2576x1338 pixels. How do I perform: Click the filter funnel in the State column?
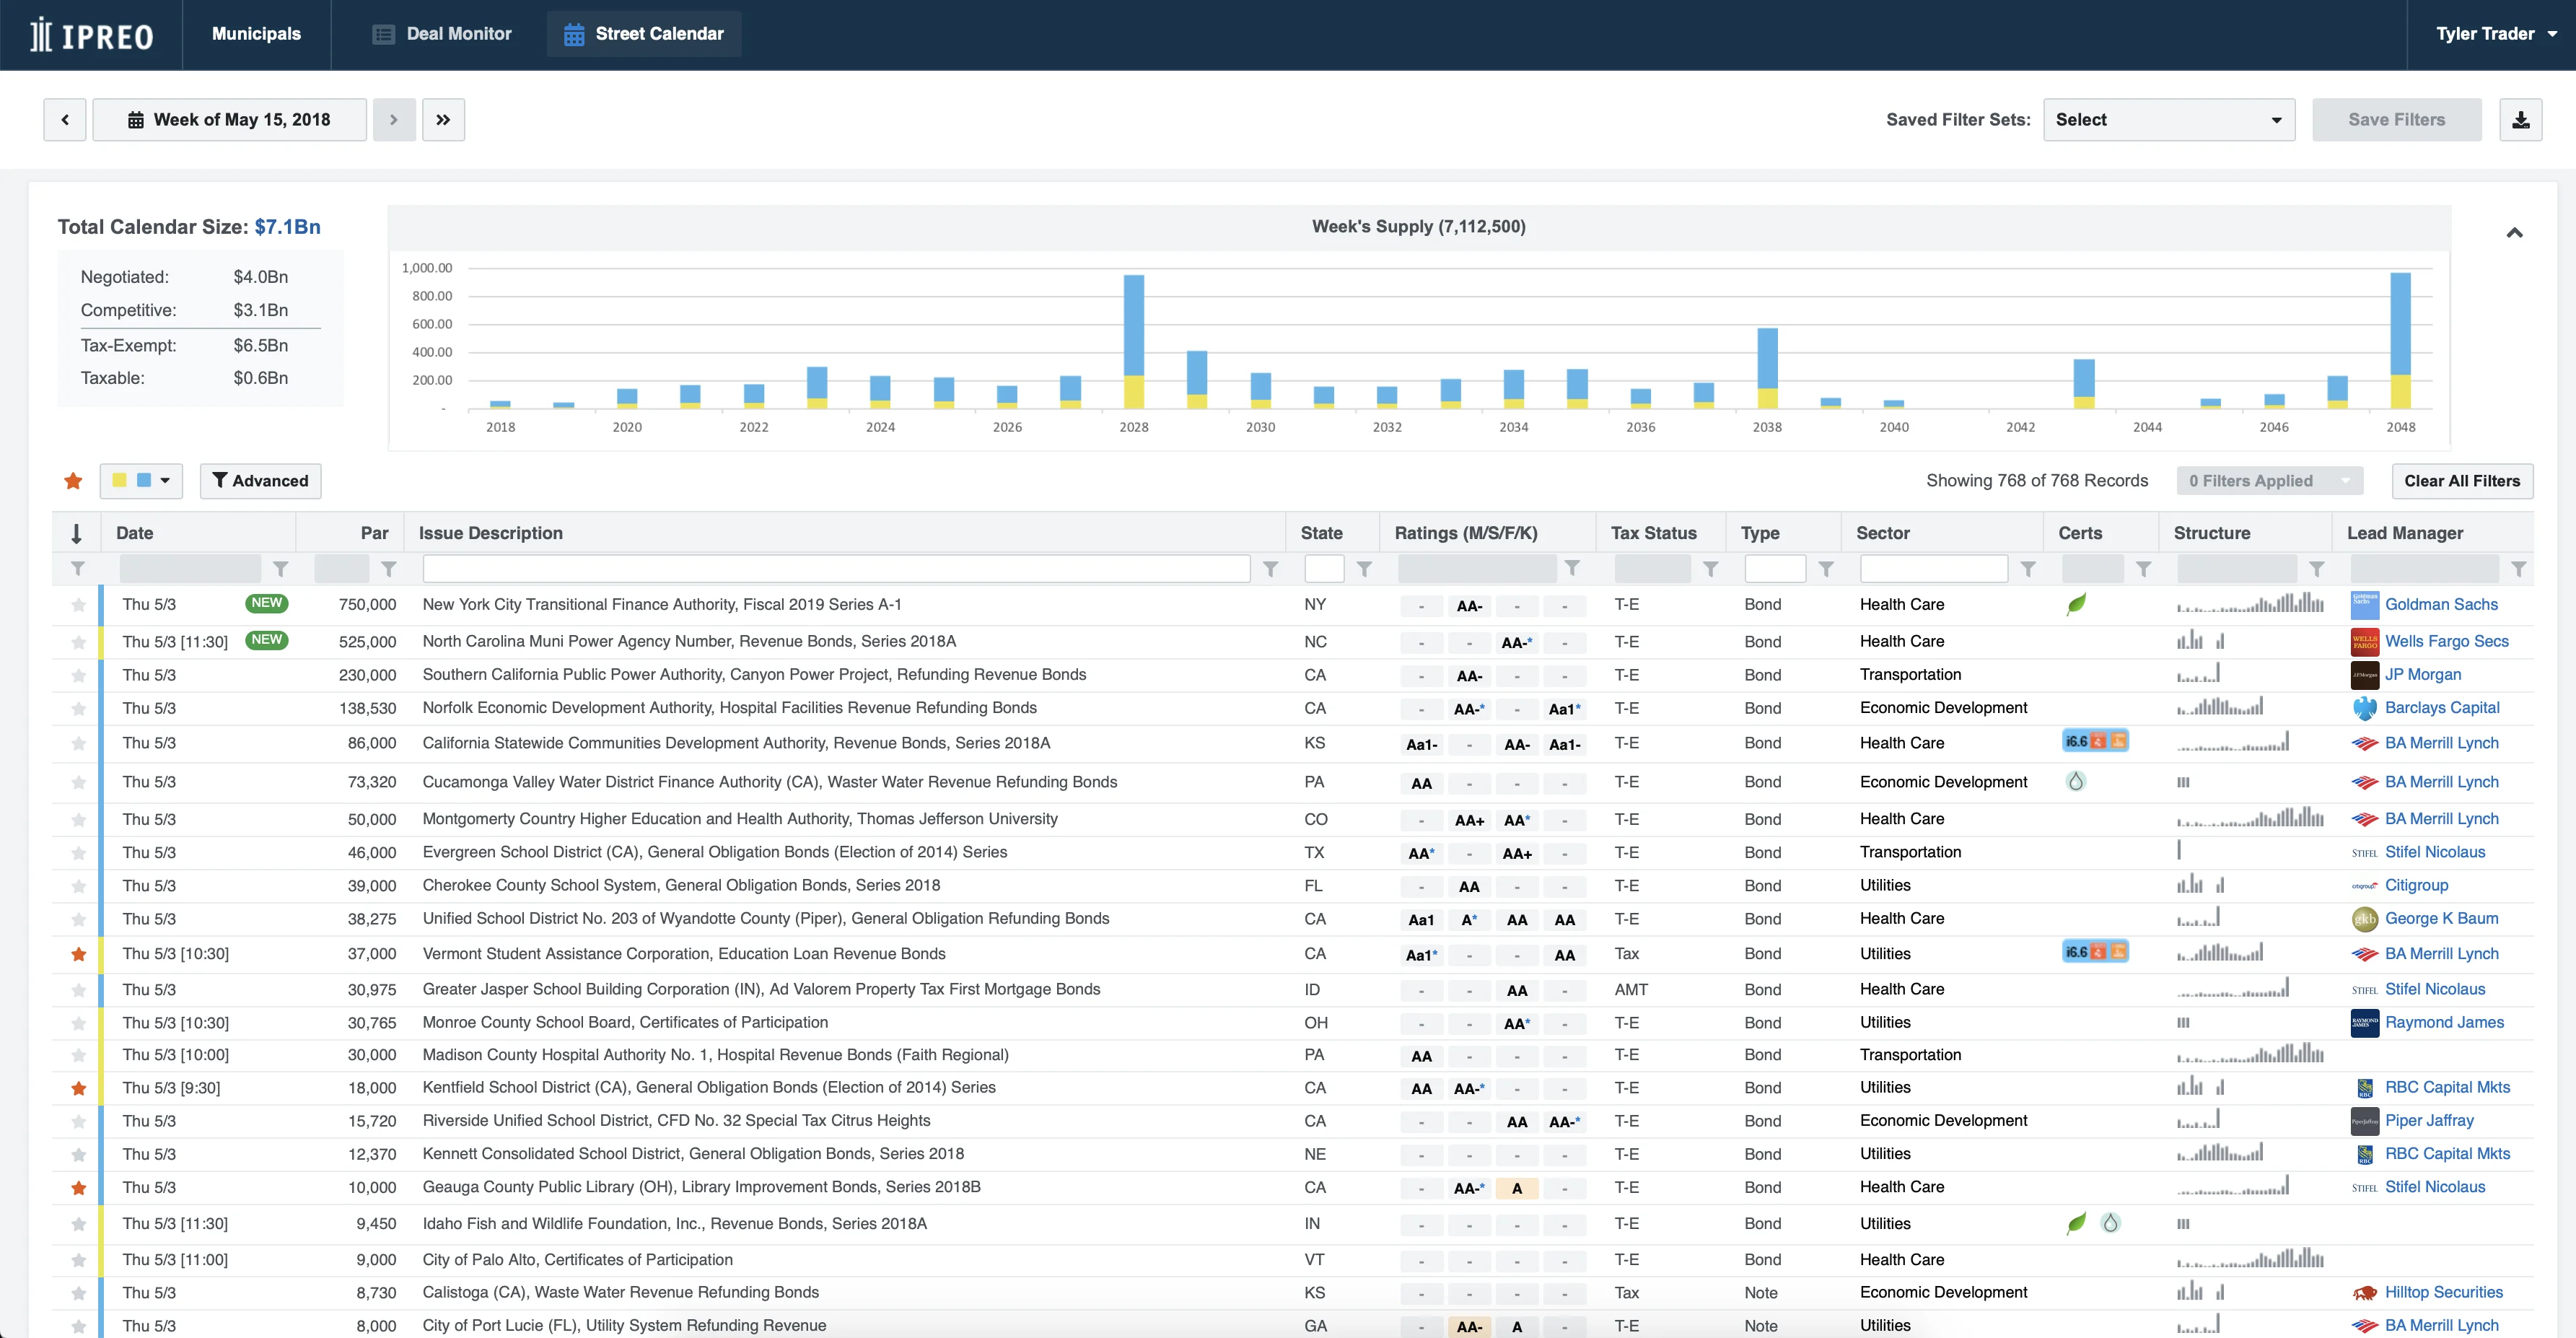1364,569
